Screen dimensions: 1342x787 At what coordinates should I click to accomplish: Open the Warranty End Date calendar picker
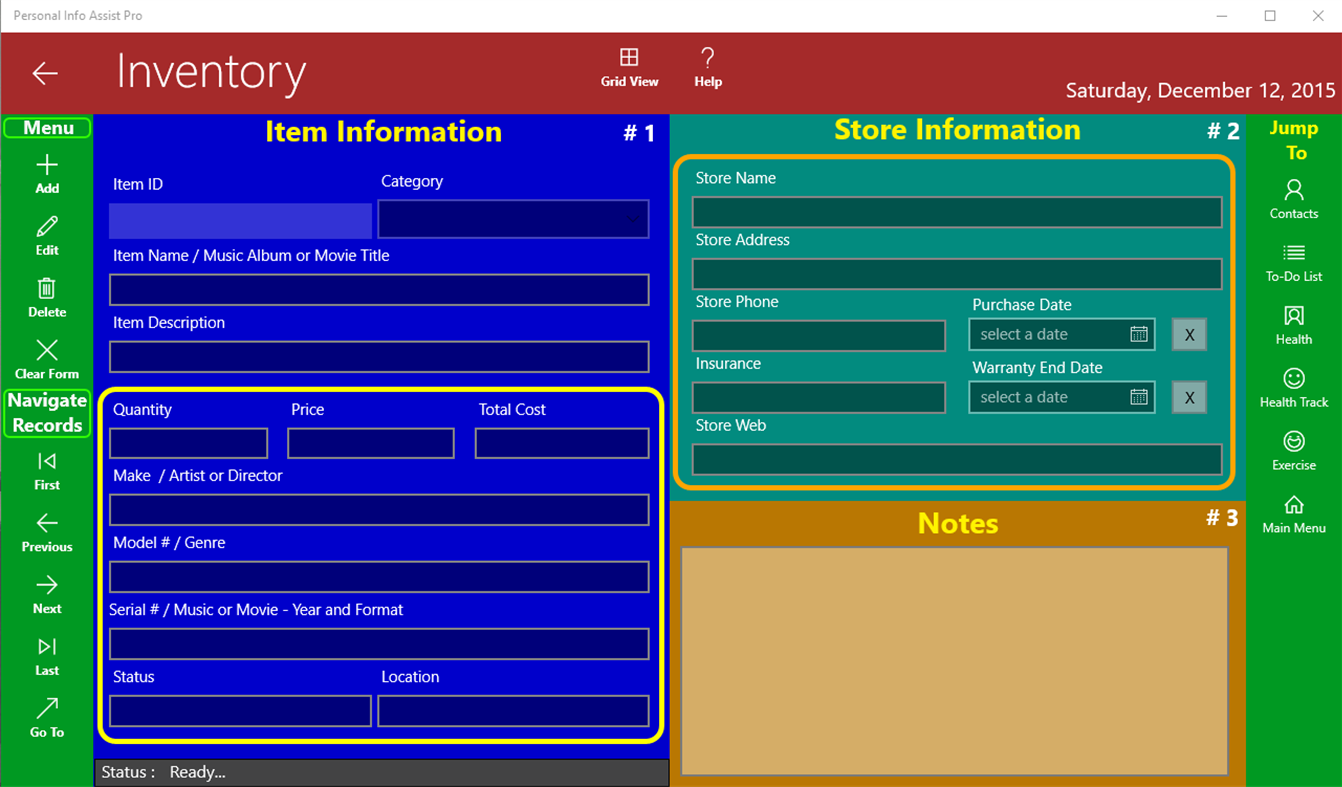click(x=1139, y=397)
